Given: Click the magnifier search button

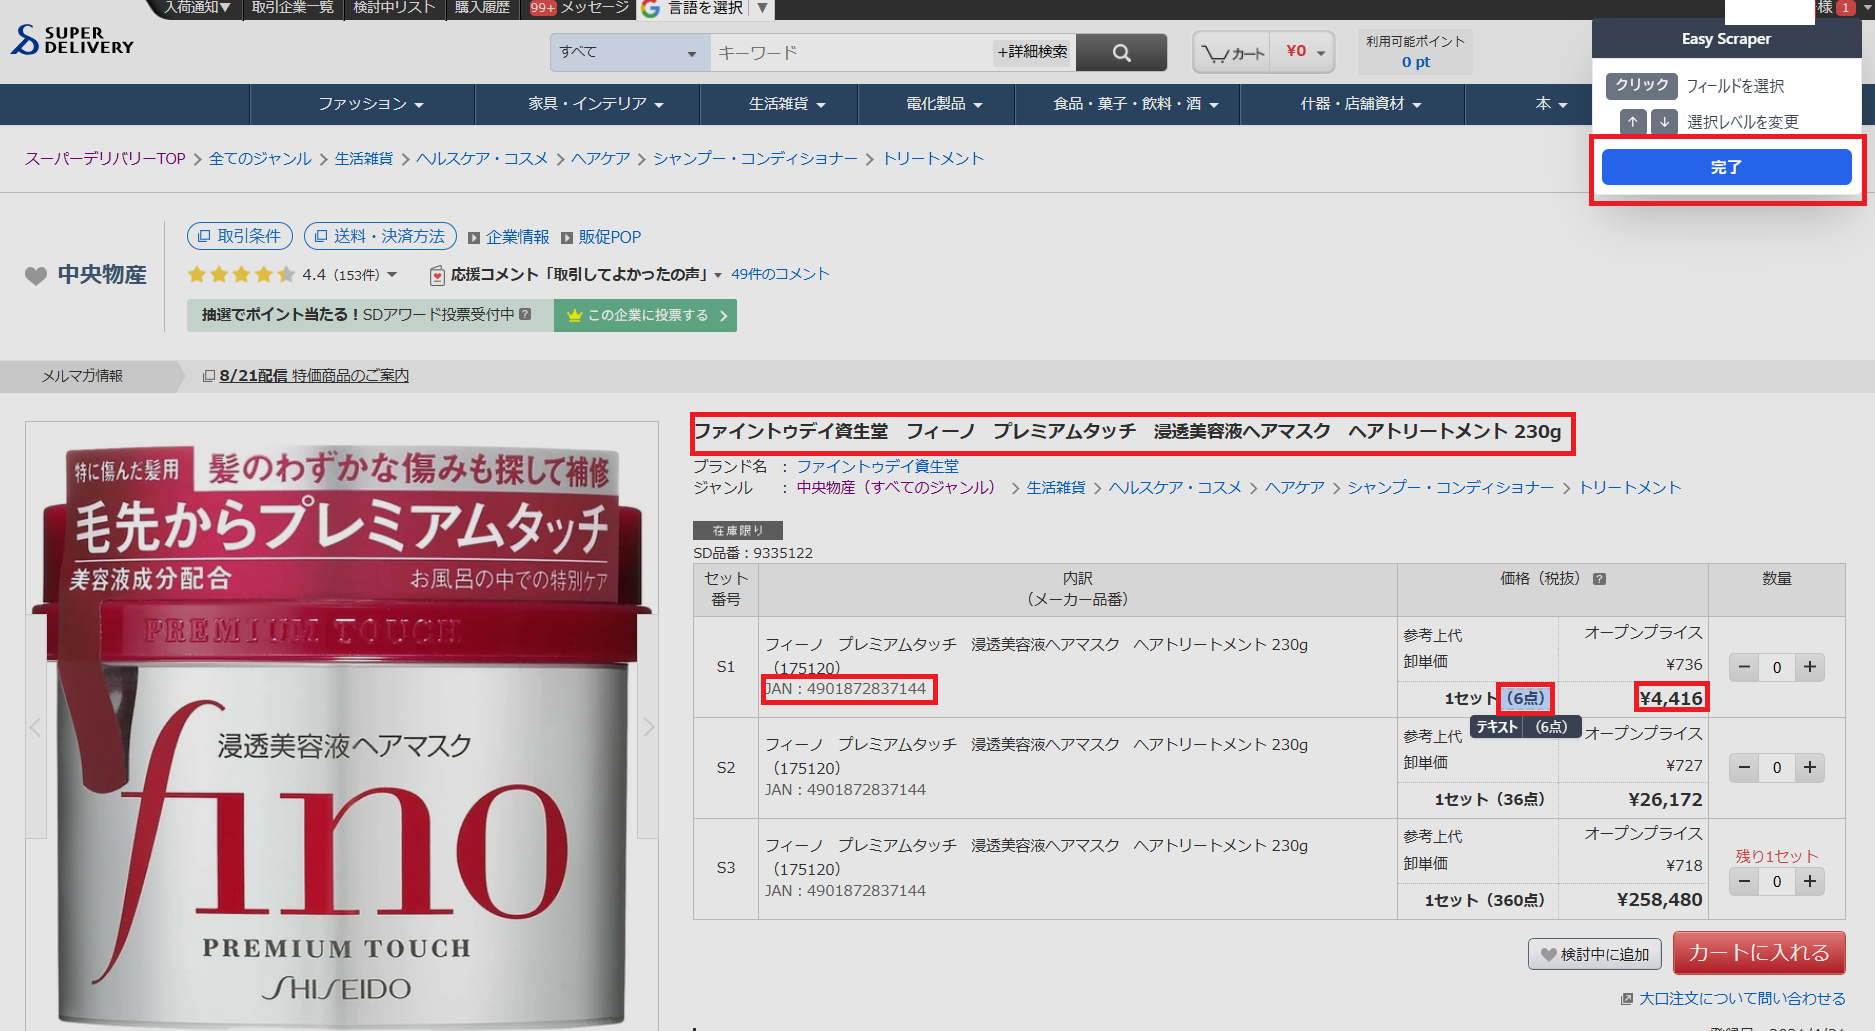Looking at the screenshot, I should coord(1121,53).
